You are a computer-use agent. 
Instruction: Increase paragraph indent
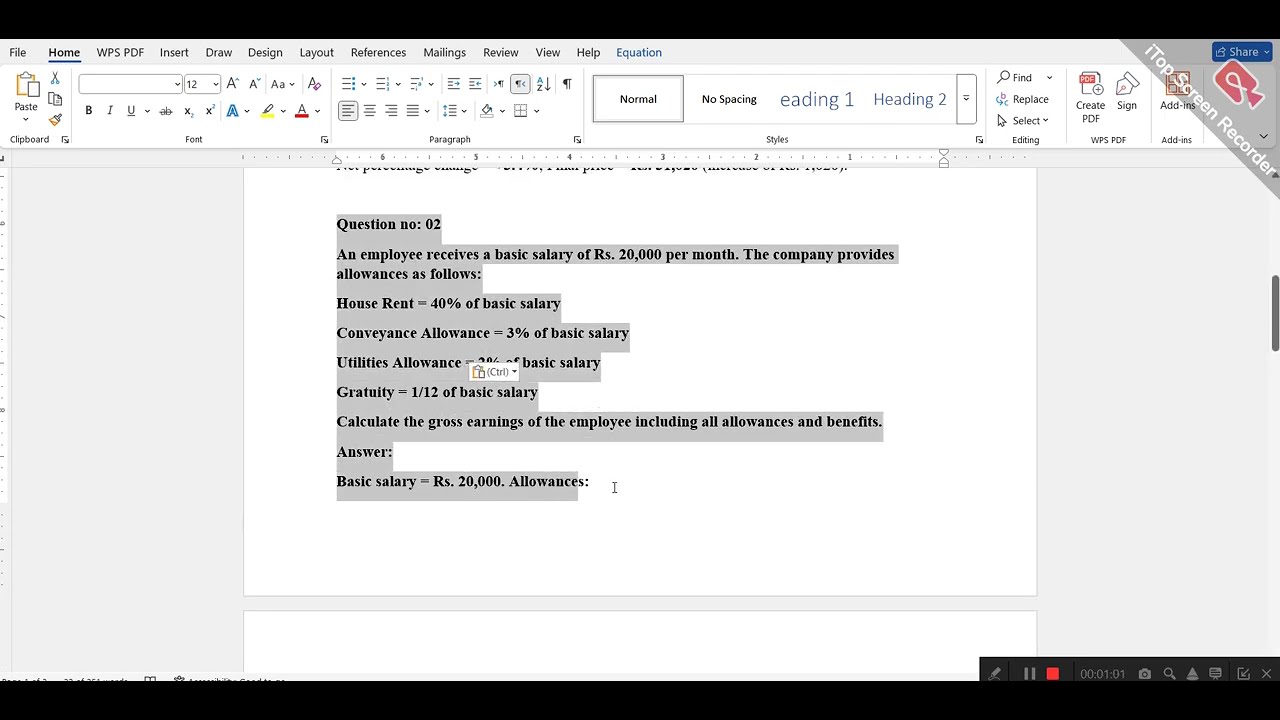coord(475,84)
